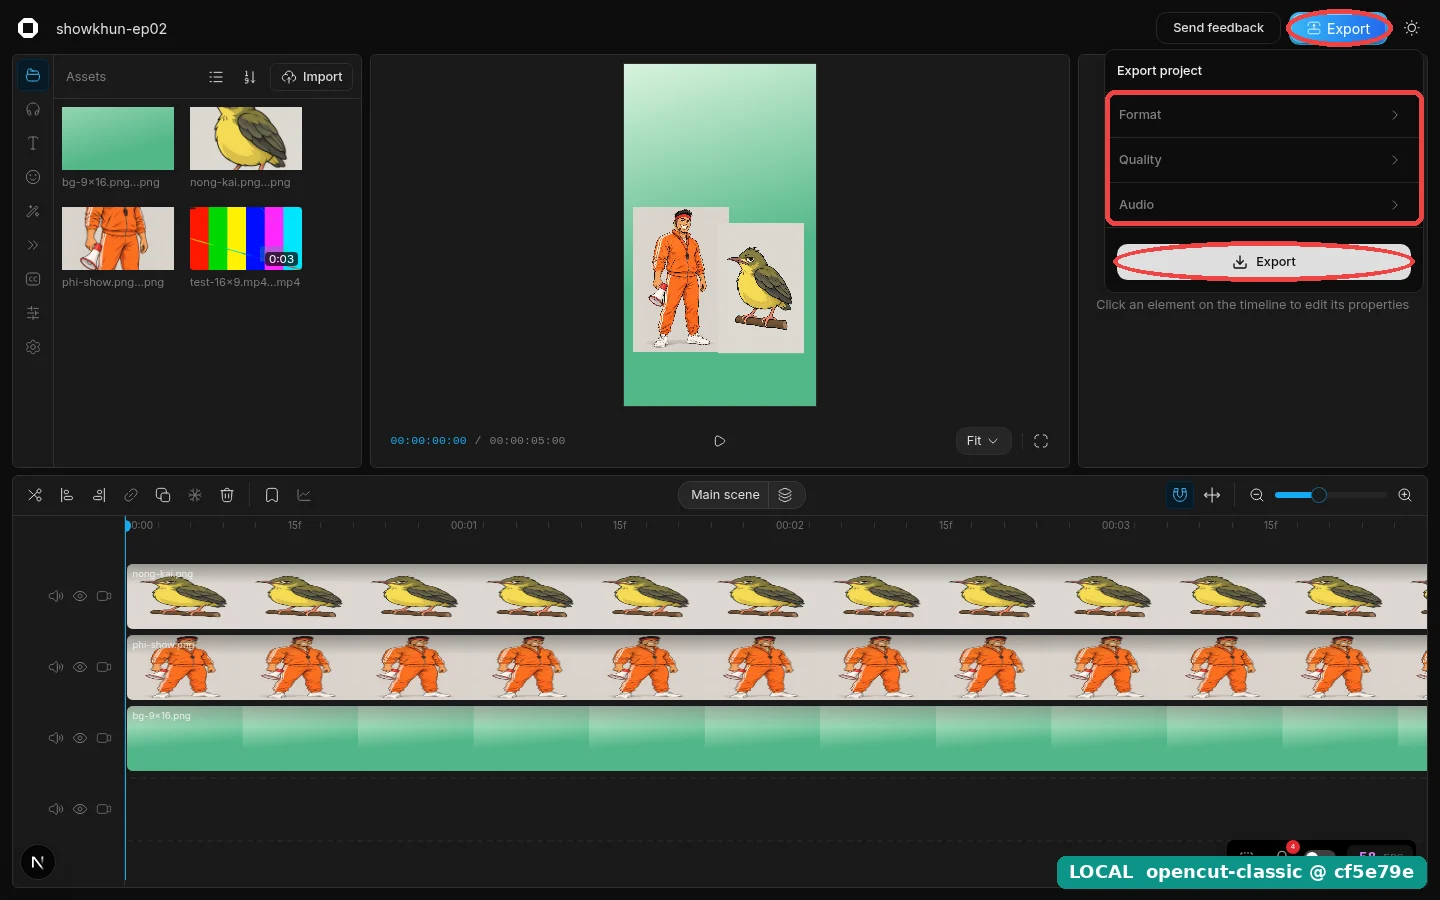Screen dimensions: 1440x900
Task: Open the Text tab in sidebar
Action: (x=33, y=143)
